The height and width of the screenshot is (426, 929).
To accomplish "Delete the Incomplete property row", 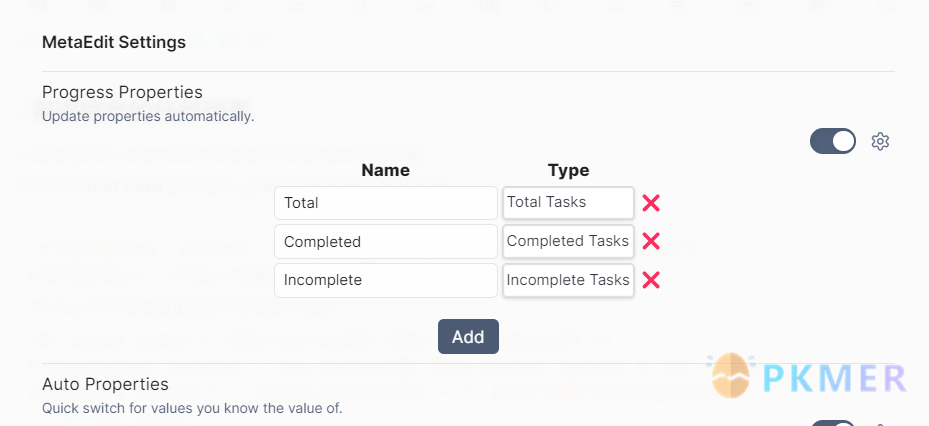I will click(x=651, y=280).
